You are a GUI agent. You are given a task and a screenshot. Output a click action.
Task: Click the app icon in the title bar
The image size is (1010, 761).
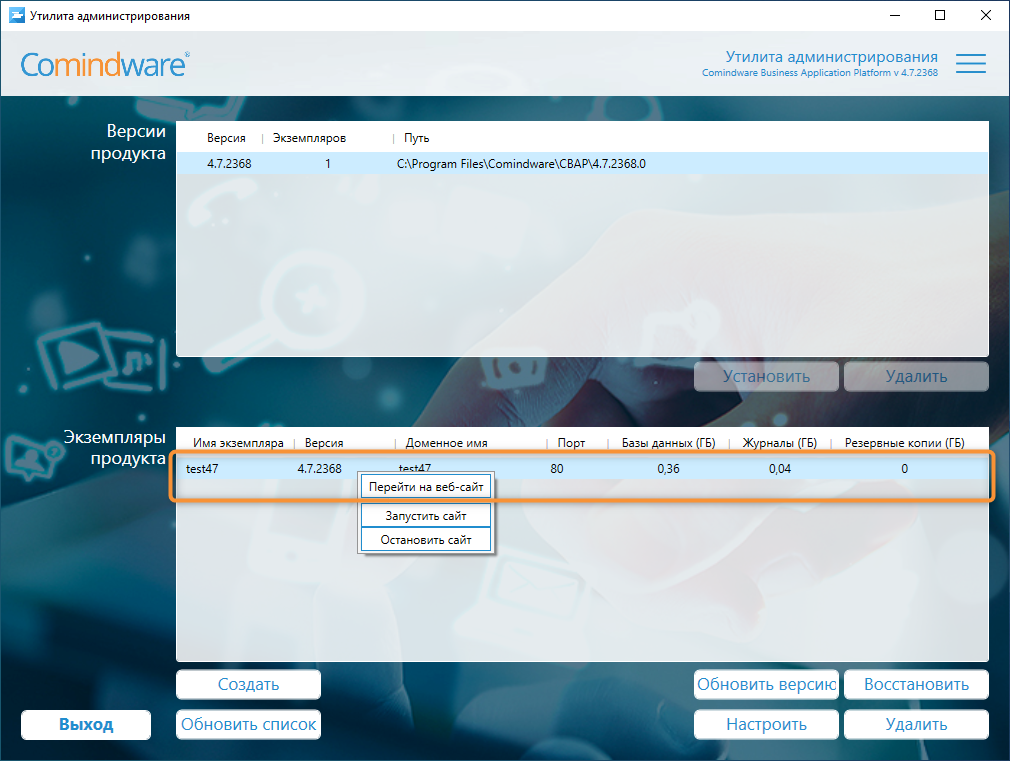pyautogui.click(x=16, y=15)
